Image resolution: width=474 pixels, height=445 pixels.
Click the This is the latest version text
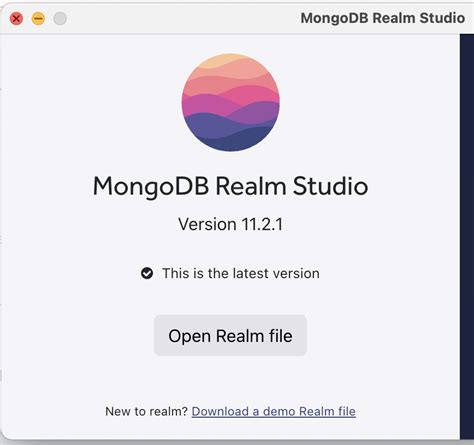pyautogui.click(x=241, y=273)
